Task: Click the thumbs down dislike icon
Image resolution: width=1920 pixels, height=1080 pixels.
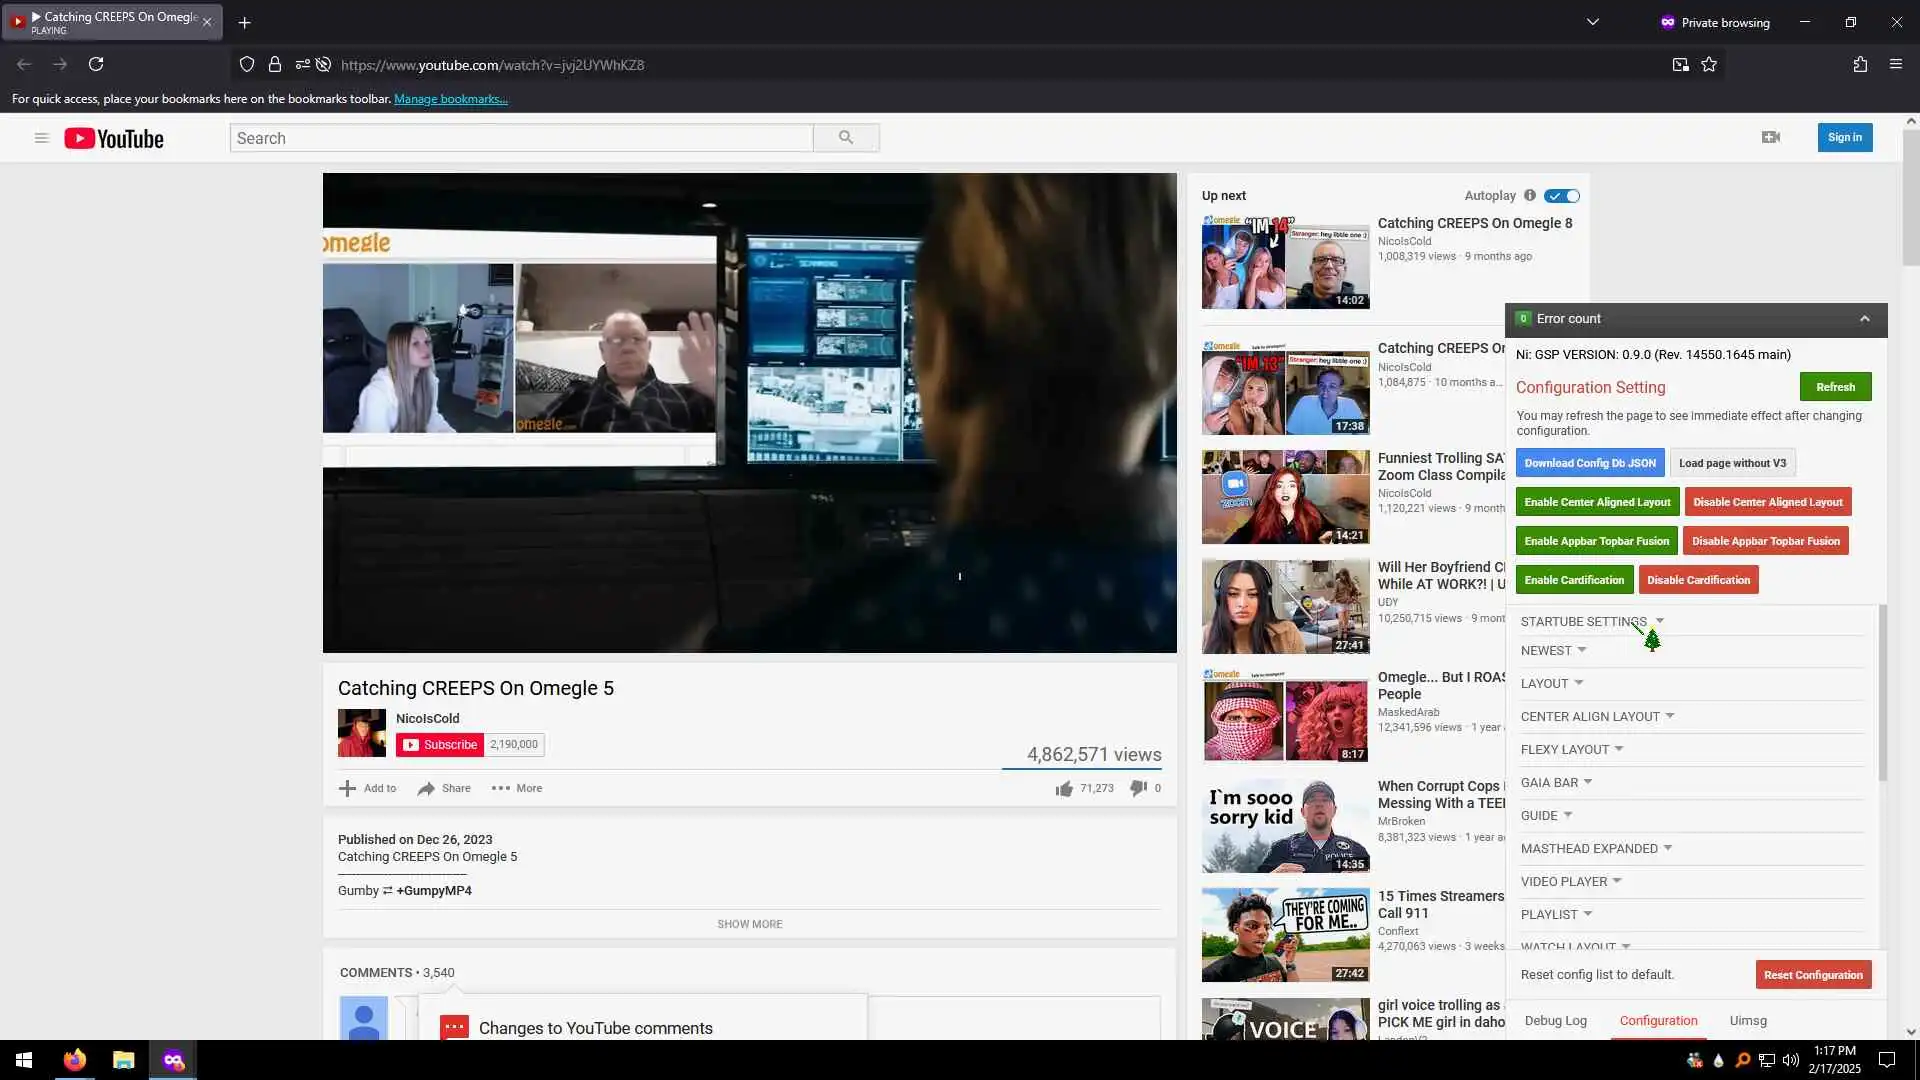Action: (1138, 788)
